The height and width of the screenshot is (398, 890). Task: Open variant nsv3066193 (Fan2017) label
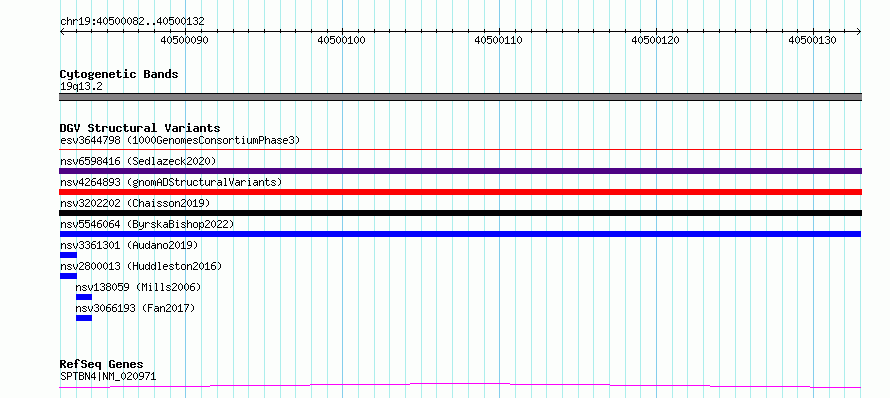click(x=135, y=308)
